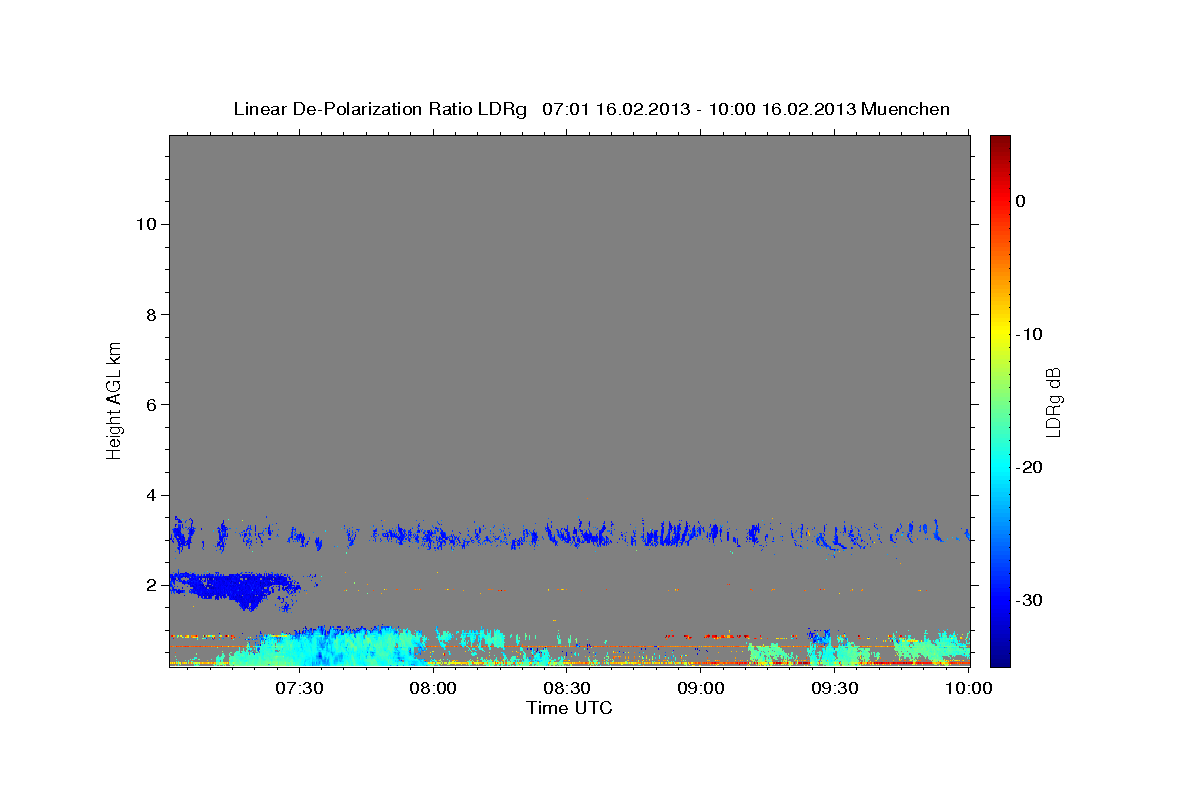Click the 10:00 time tick label
Viewport: 1200px width, 800px height.
pyautogui.click(x=969, y=688)
